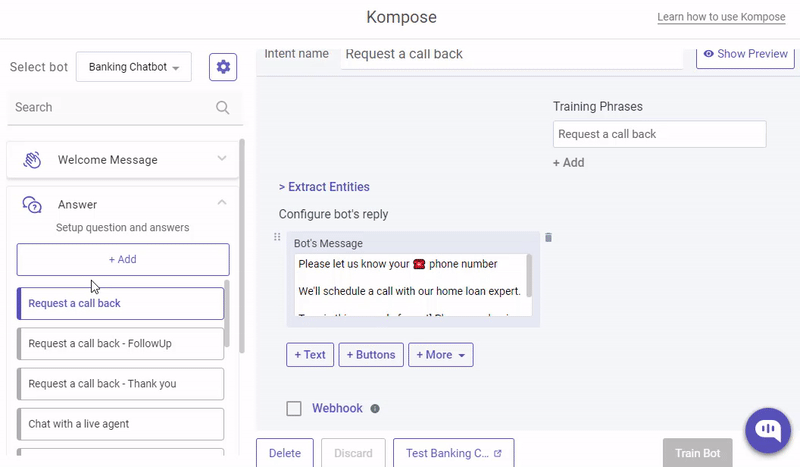Open bot settings gear icon
800x467 pixels.
[x=223, y=67]
